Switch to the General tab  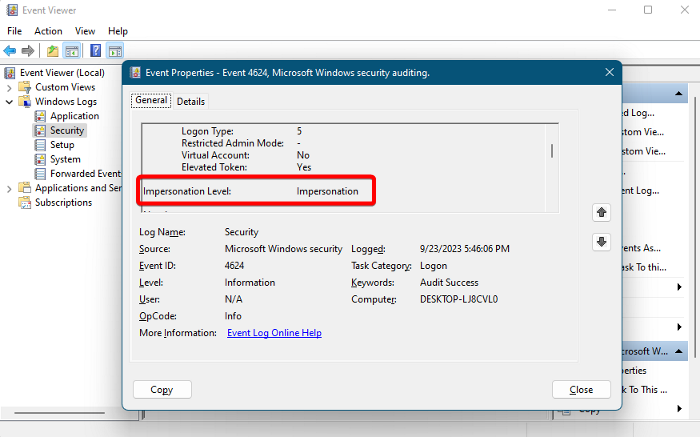[x=151, y=100]
